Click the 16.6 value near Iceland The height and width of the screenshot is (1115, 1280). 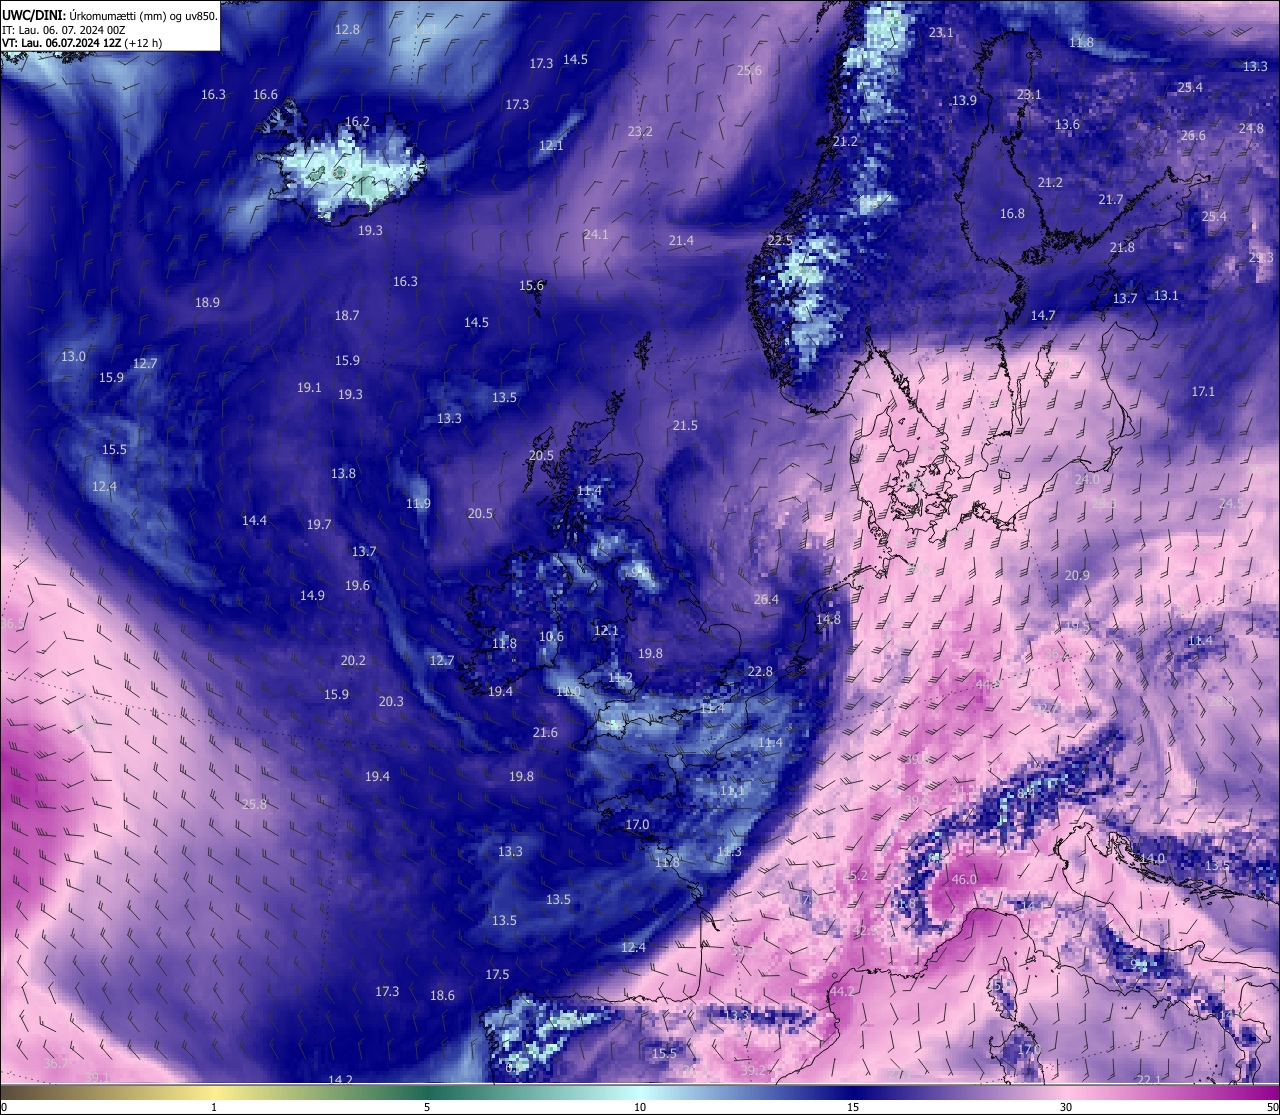[x=265, y=94]
